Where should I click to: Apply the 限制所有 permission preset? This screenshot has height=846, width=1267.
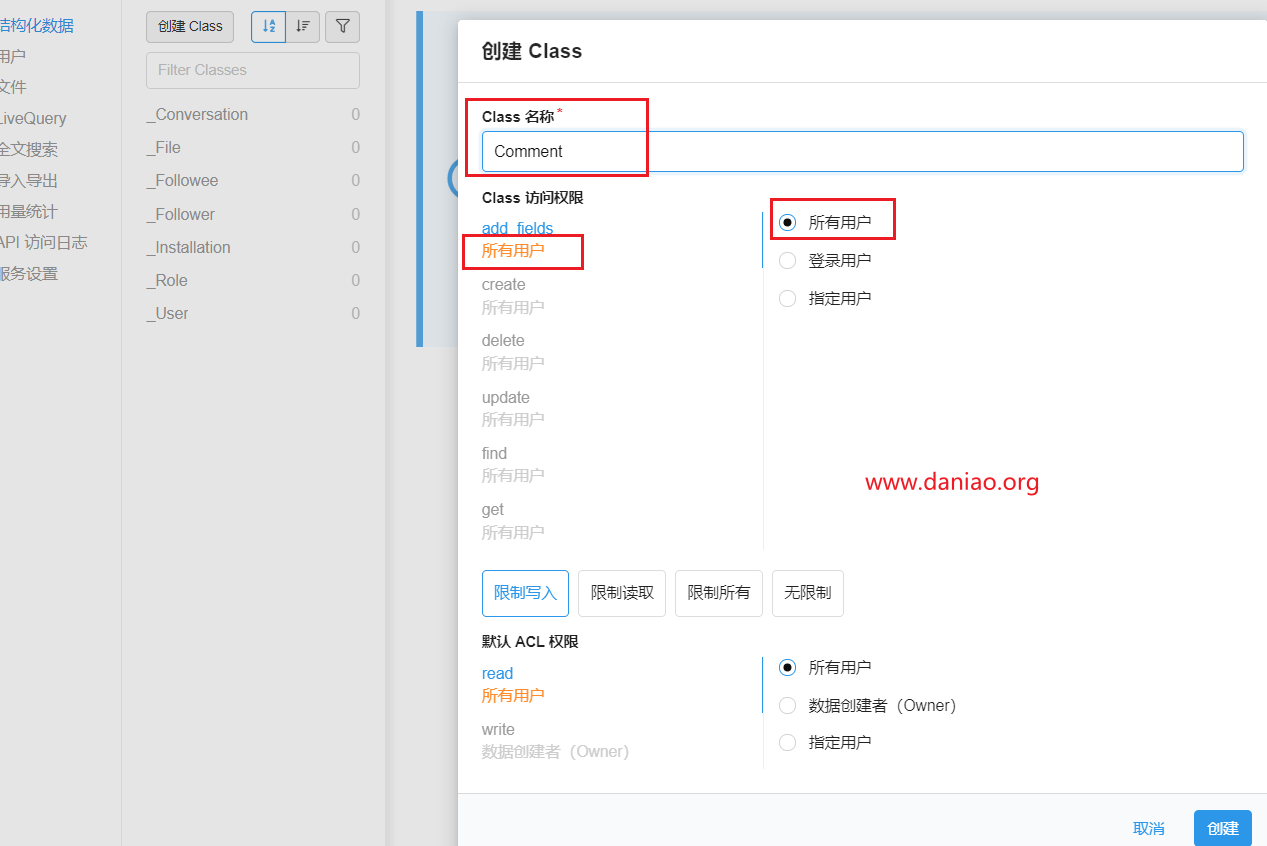click(718, 593)
